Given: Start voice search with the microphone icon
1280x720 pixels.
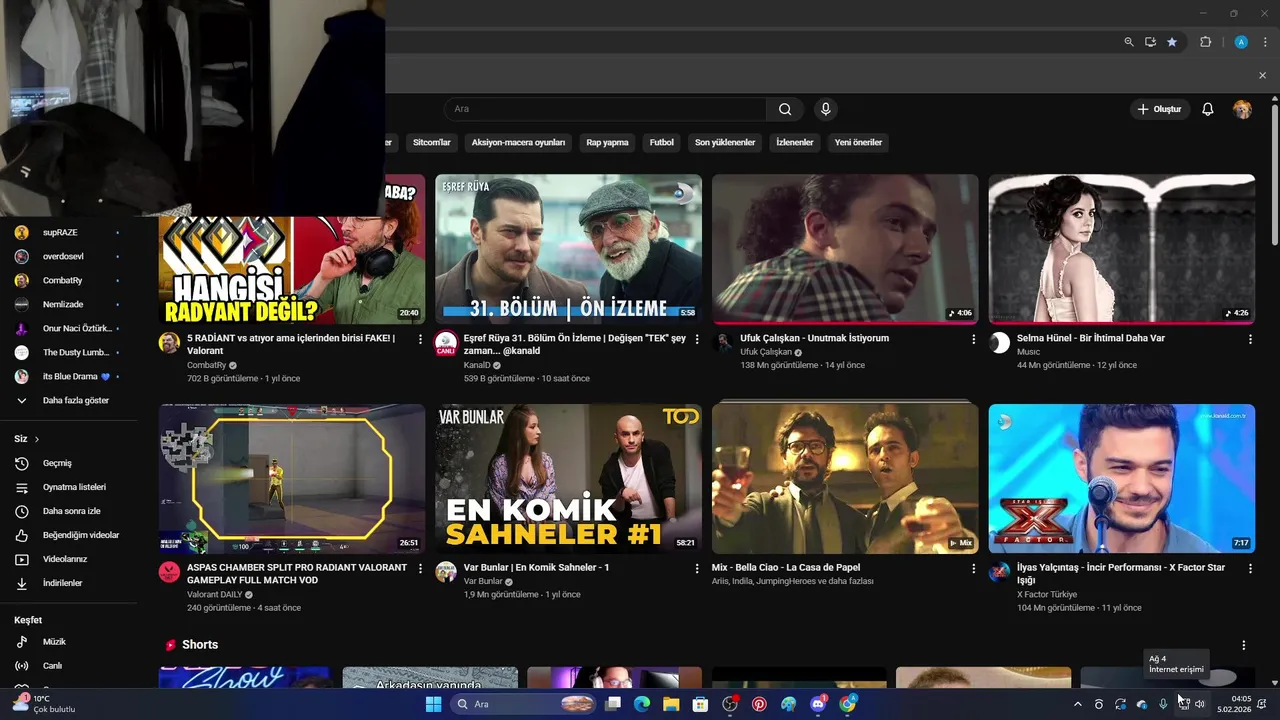Looking at the screenshot, I should click(x=825, y=109).
